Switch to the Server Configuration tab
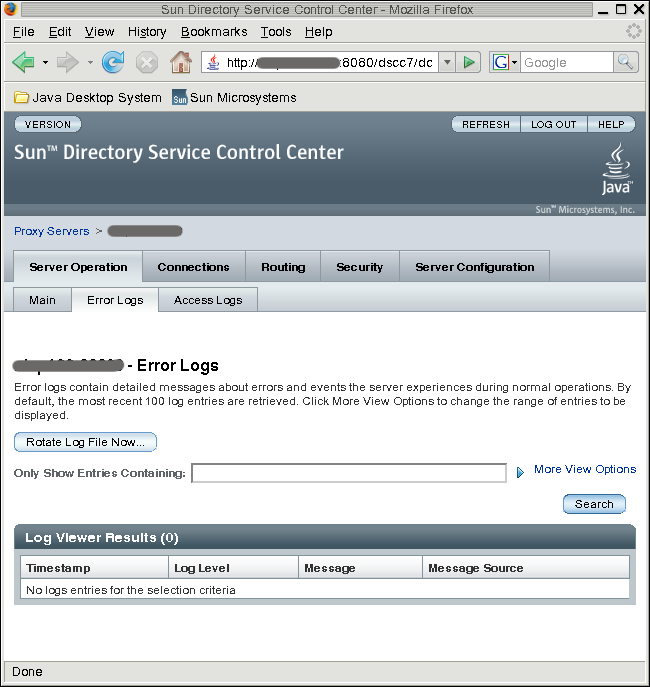650x687 pixels. tap(474, 267)
